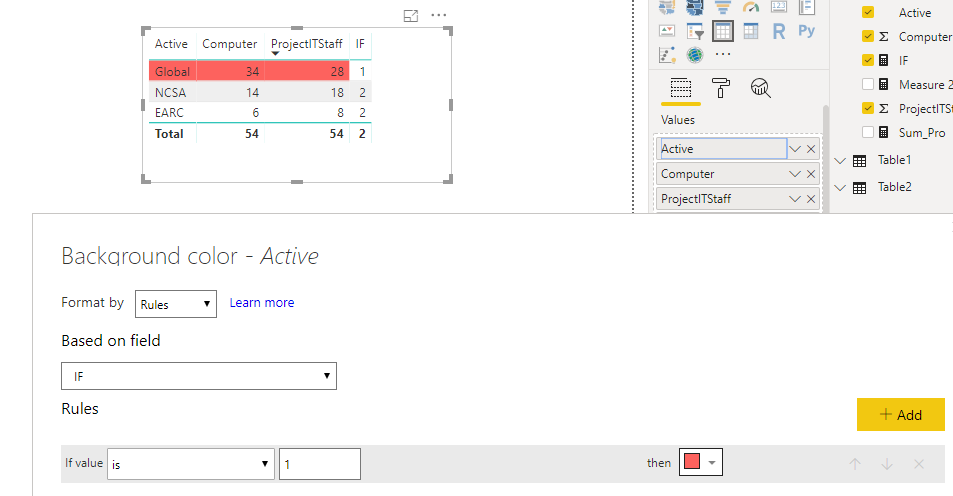Uncheck the IF measure checkbox

click(x=868, y=60)
